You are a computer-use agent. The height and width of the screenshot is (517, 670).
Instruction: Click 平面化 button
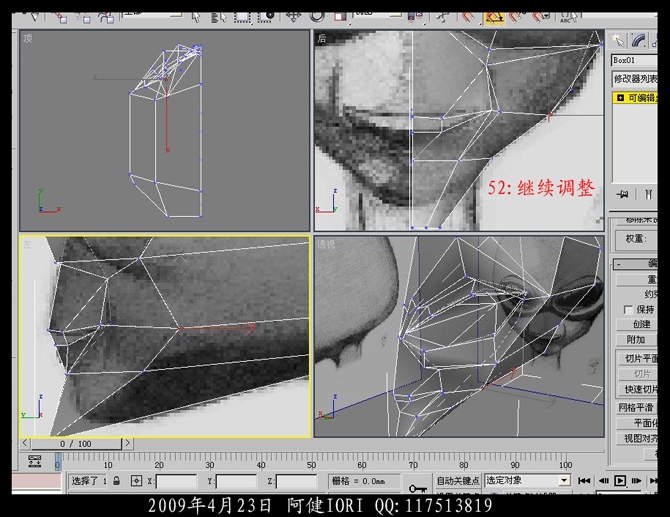tap(638, 423)
